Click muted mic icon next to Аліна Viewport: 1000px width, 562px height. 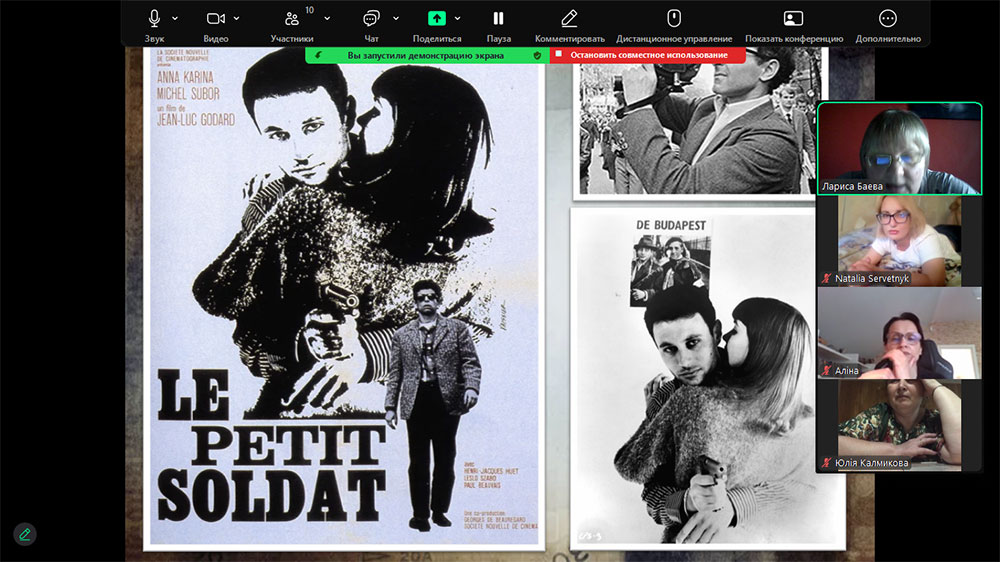point(827,371)
